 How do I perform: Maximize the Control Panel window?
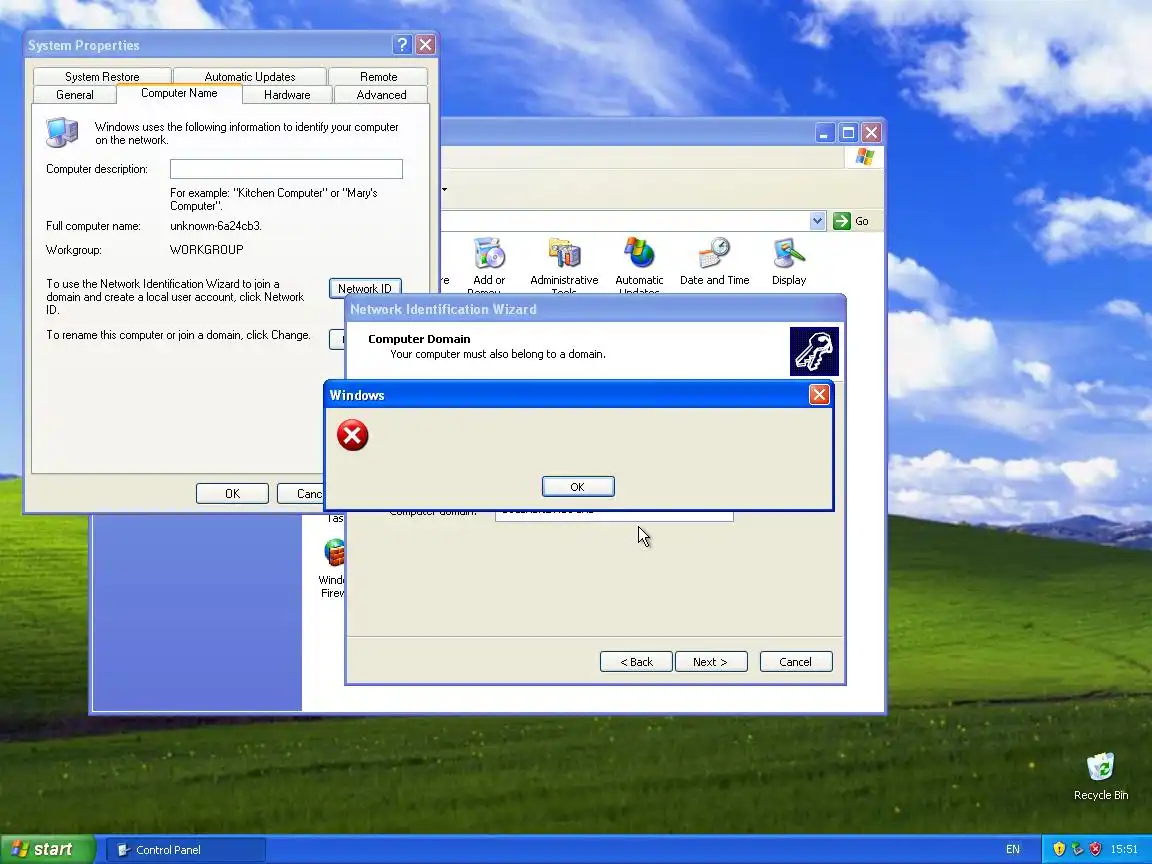(849, 133)
